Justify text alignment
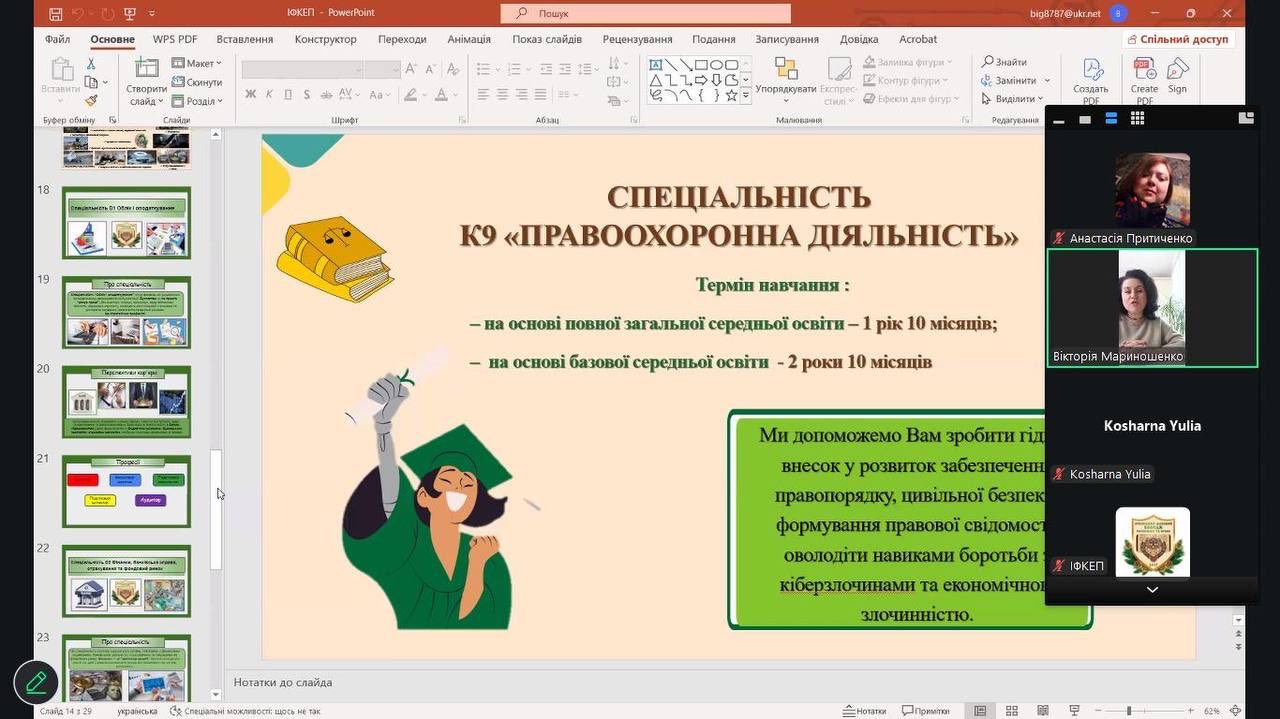 [540, 95]
